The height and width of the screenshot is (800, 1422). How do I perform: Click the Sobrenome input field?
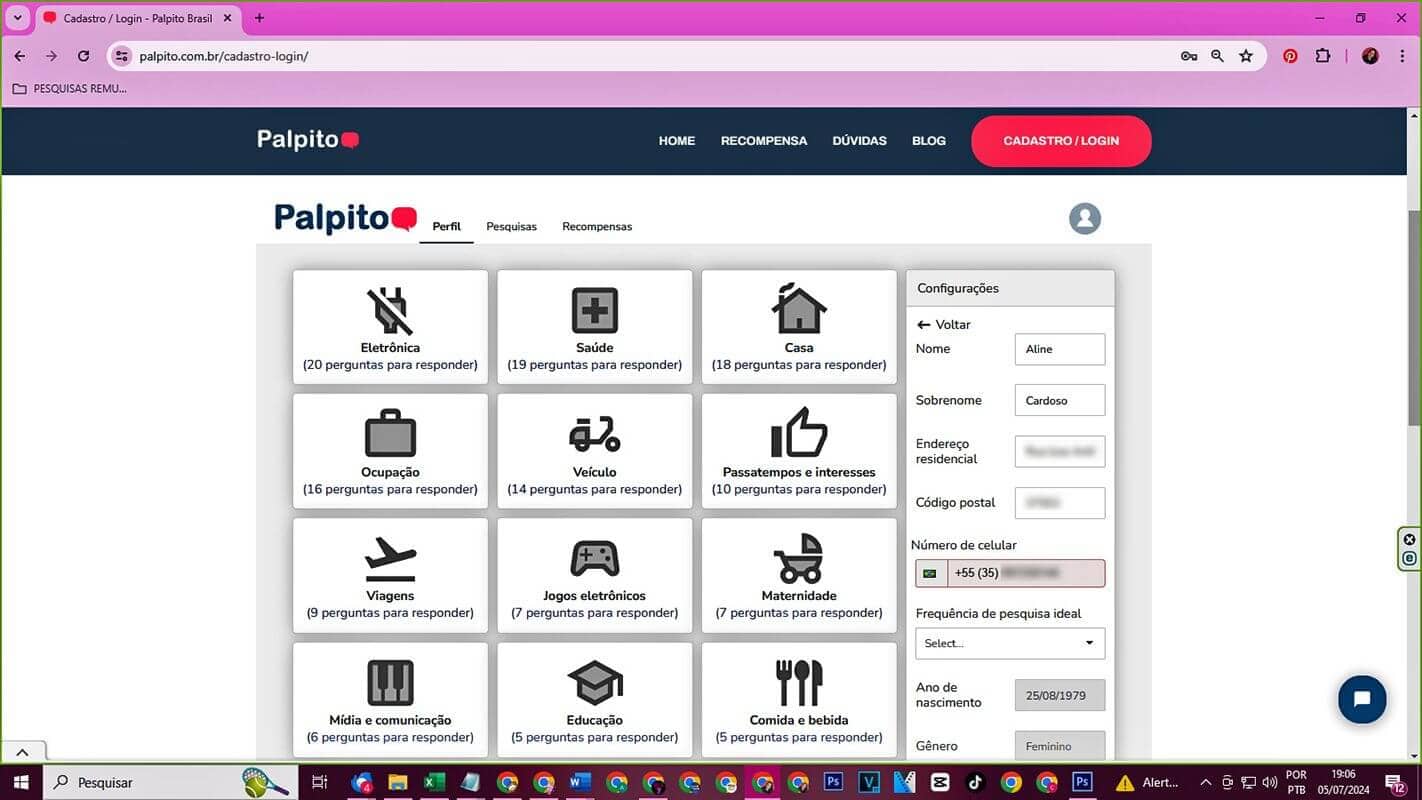coord(1060,400)
